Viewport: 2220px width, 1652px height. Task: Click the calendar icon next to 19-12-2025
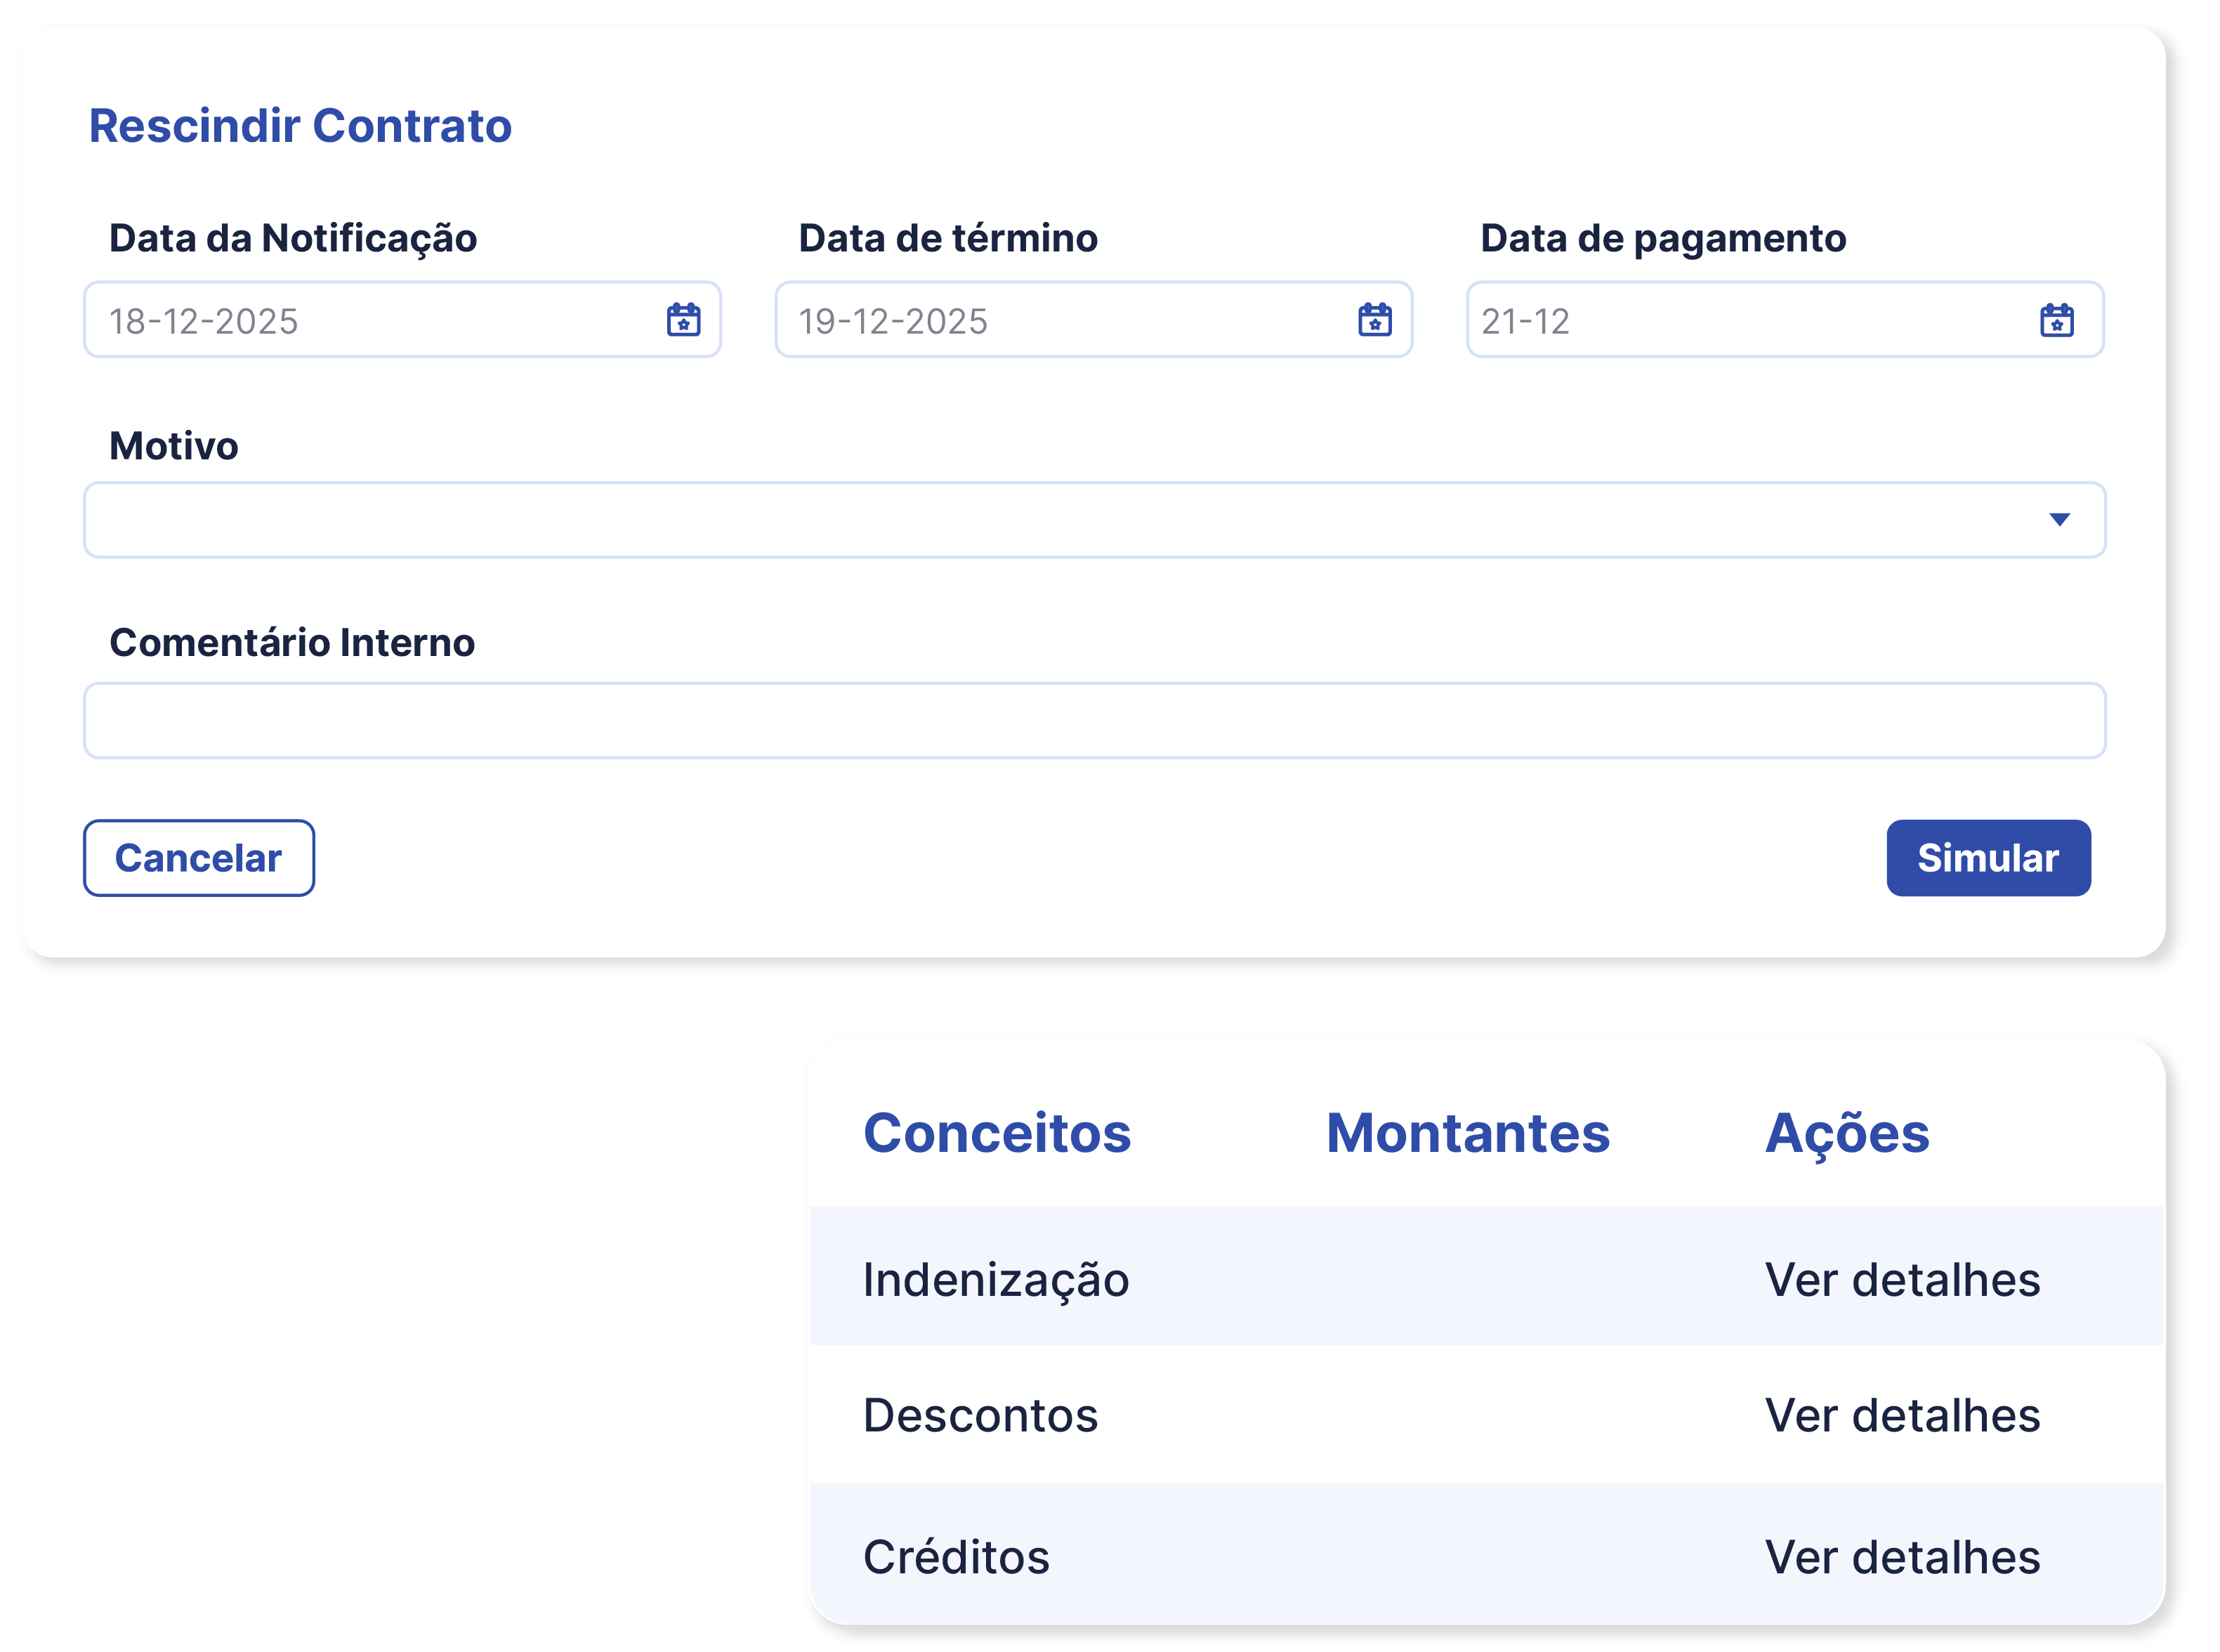(1374, 320)
